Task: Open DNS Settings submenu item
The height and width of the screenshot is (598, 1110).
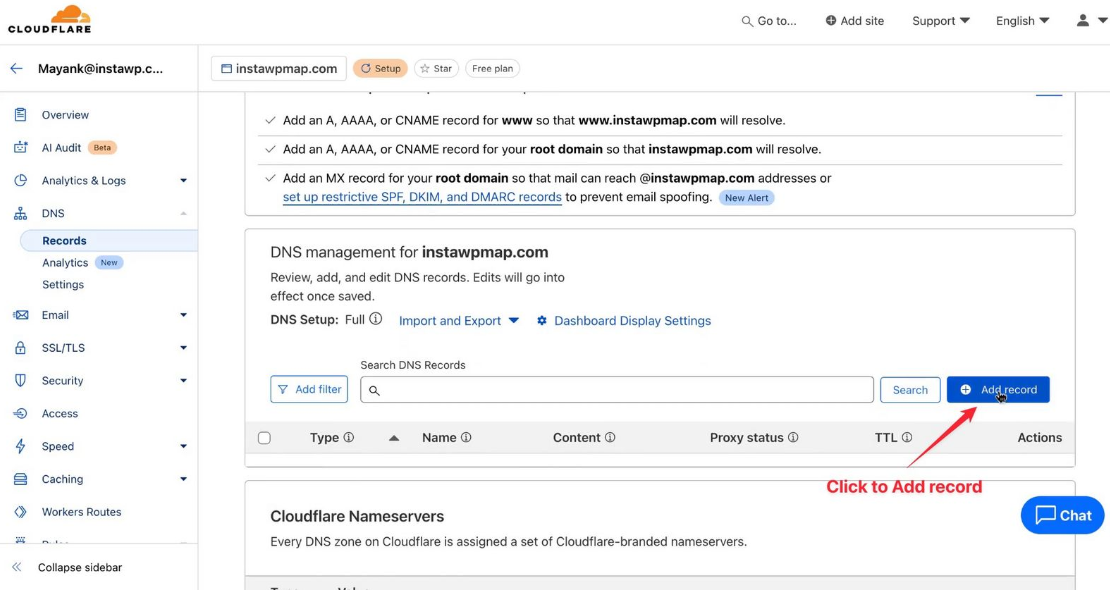Action: click(63, 284)
